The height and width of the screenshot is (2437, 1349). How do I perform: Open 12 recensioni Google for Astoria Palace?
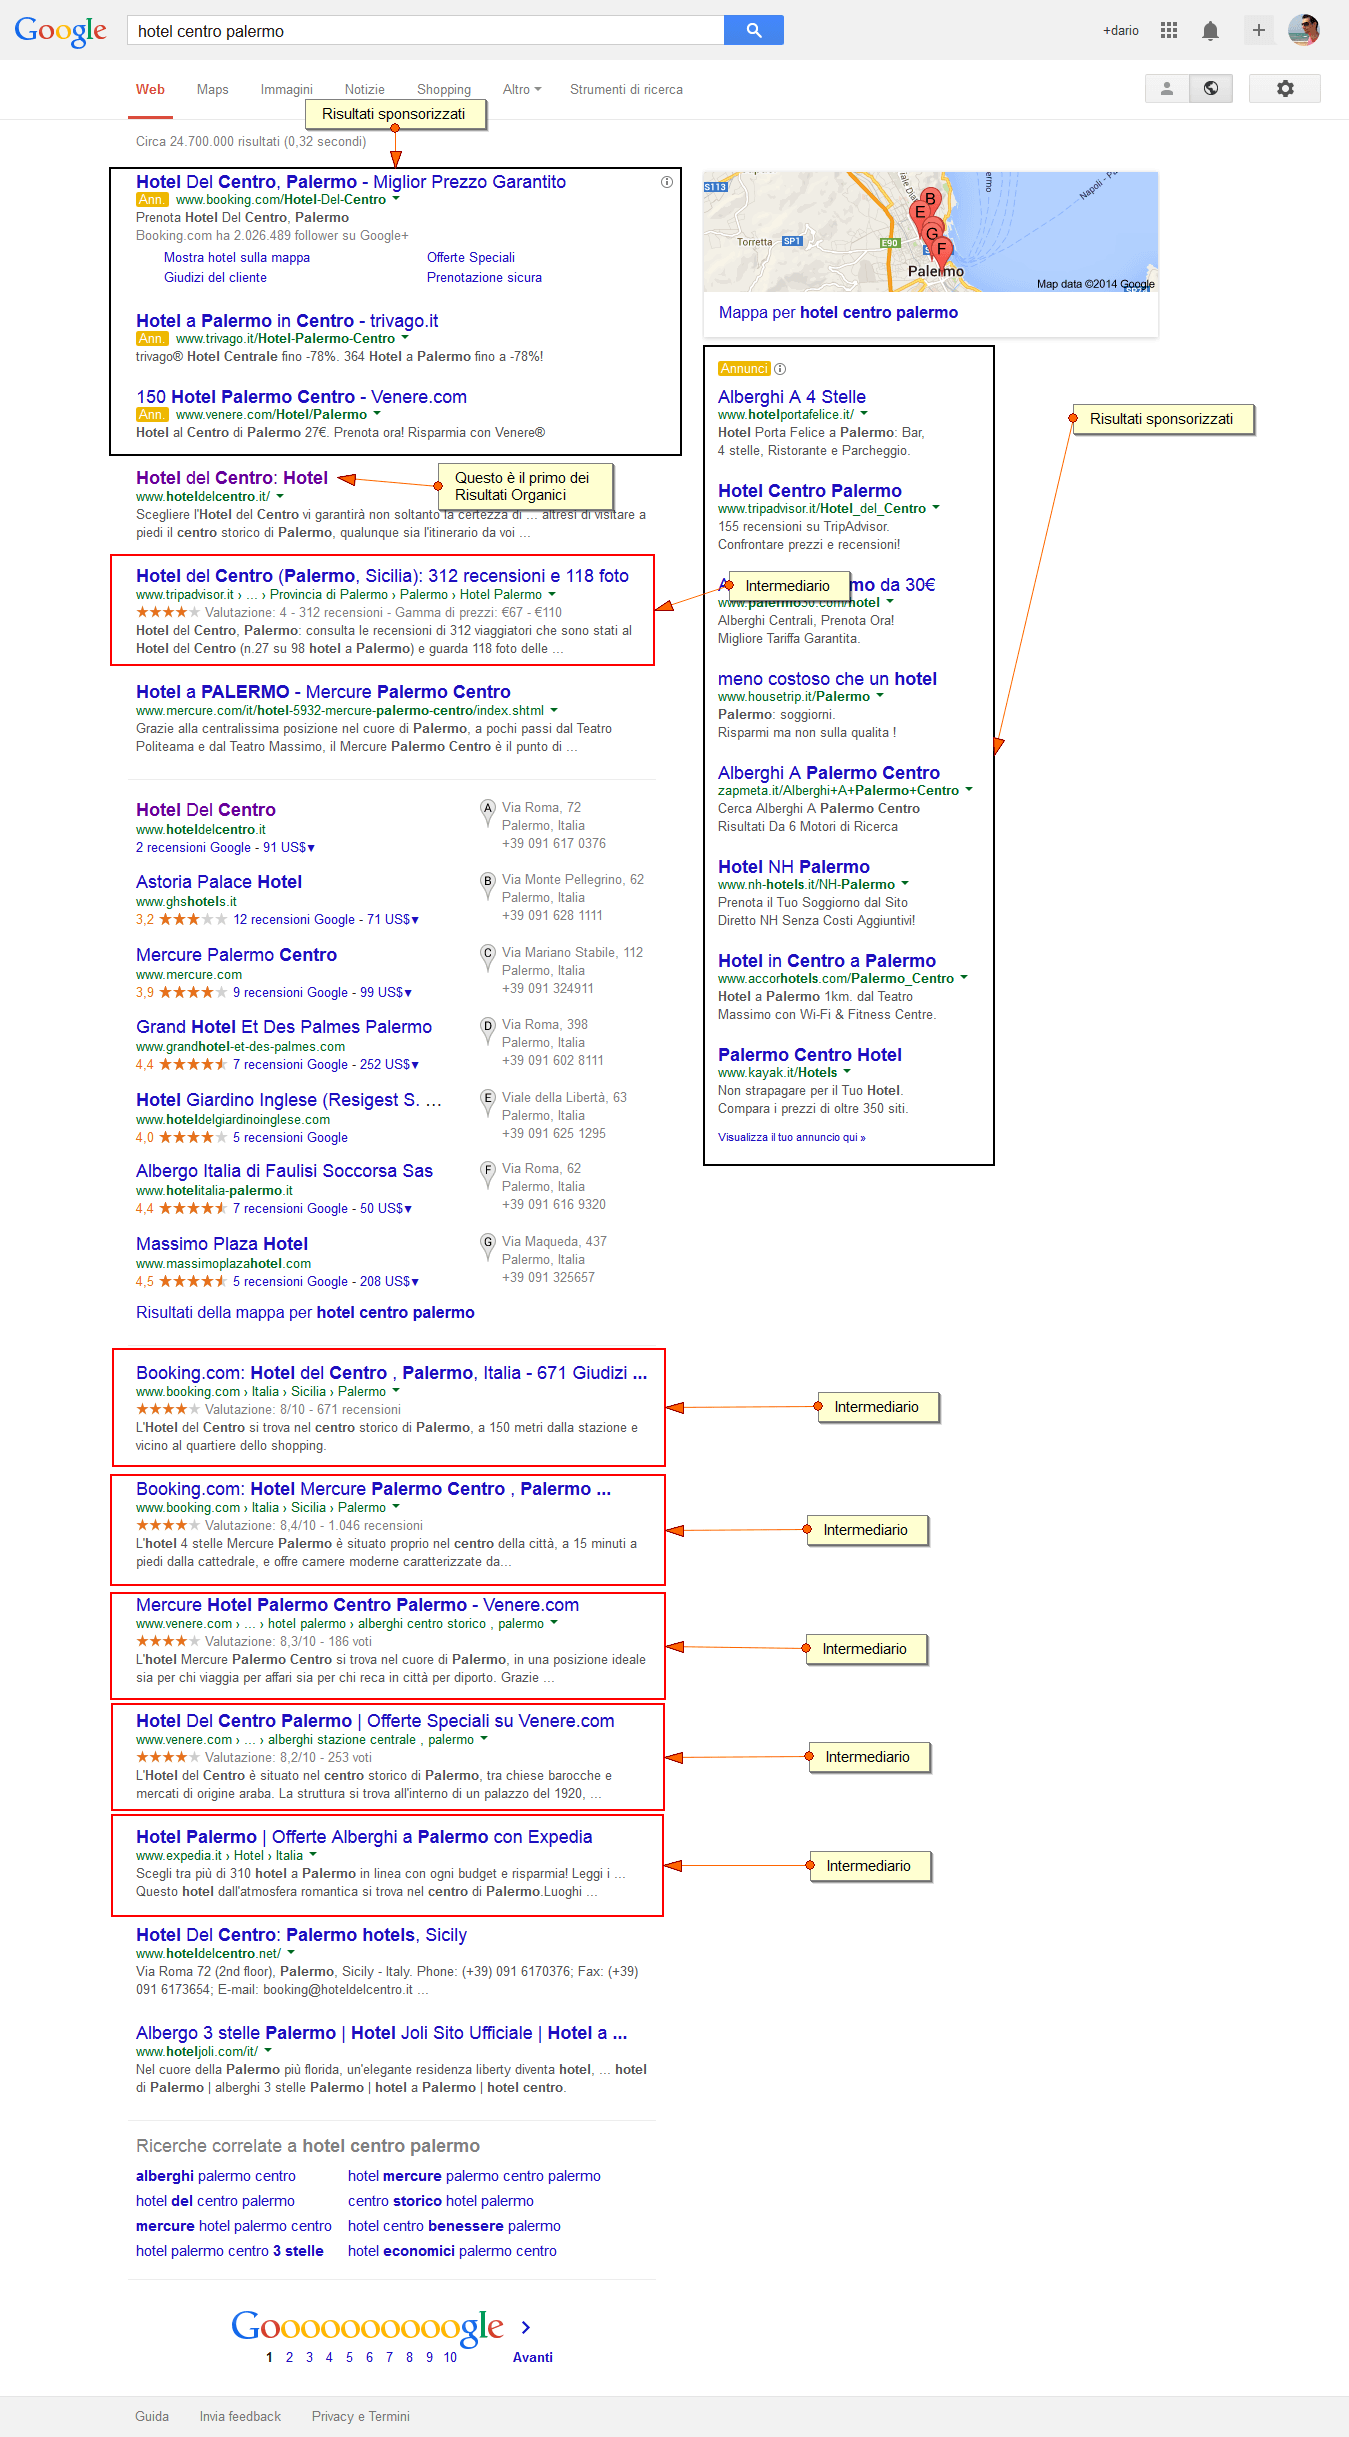(x=294, y=919)
